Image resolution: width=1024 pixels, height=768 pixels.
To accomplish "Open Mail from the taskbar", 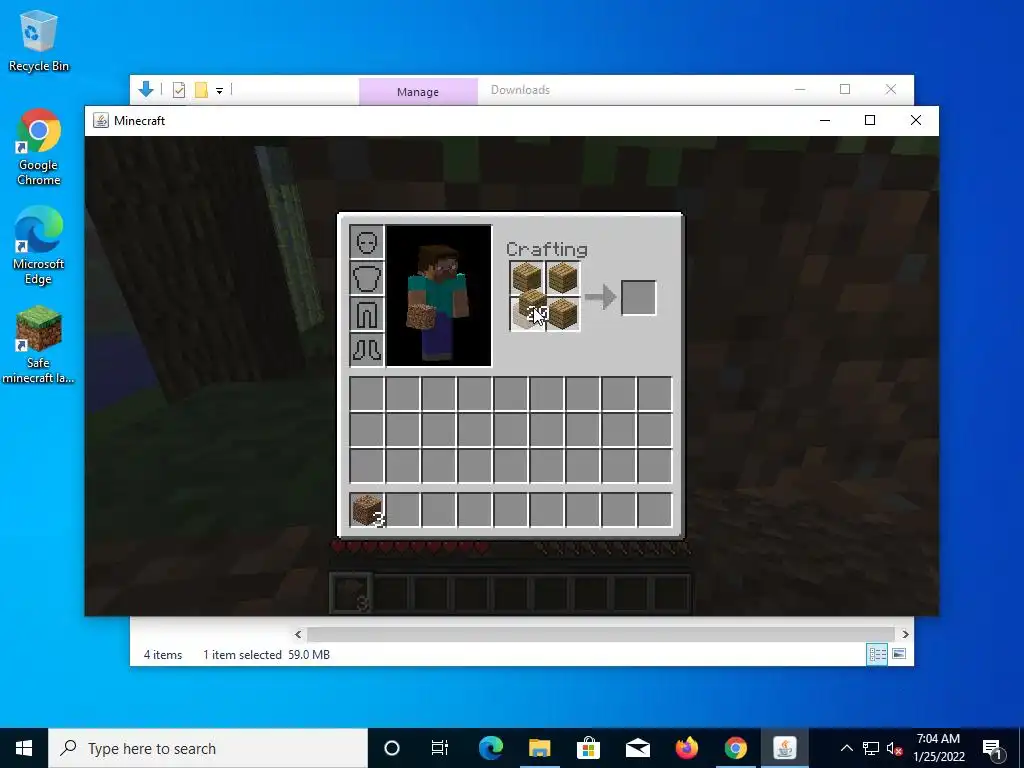I will [x=637, y=748].
